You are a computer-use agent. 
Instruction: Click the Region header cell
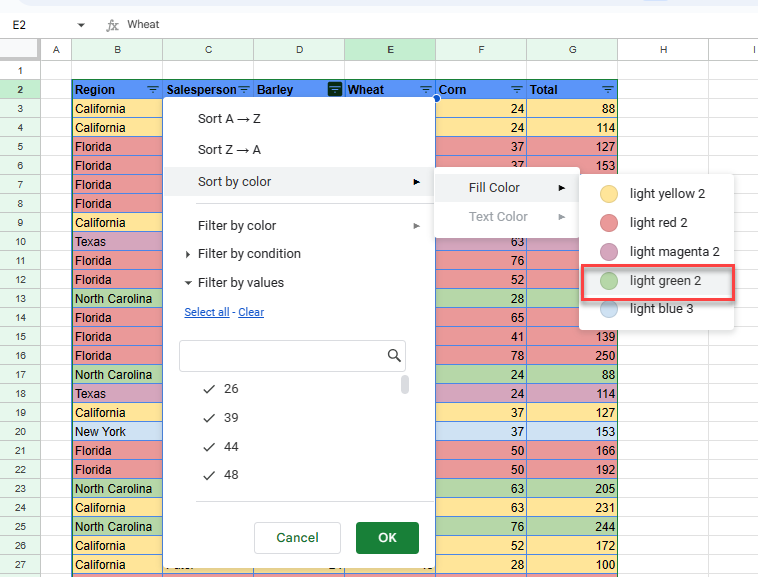[x=117, y=89]
